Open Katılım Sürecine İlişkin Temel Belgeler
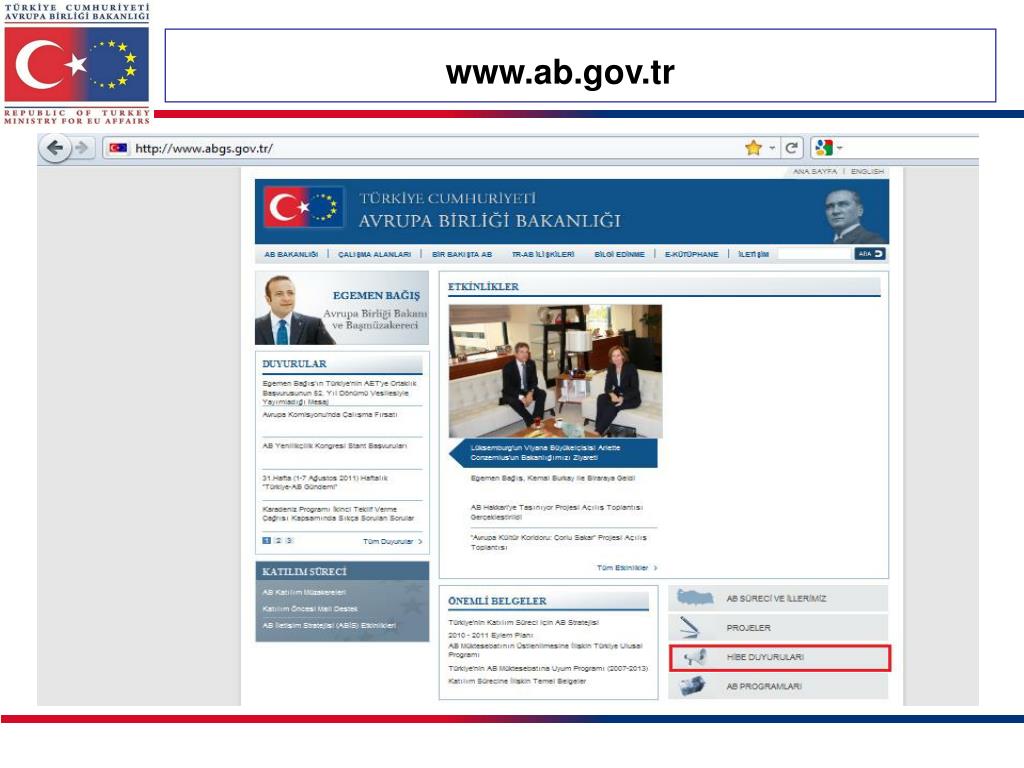The width and height of the screenshot is (1024, 768). (x=517, y=681)
